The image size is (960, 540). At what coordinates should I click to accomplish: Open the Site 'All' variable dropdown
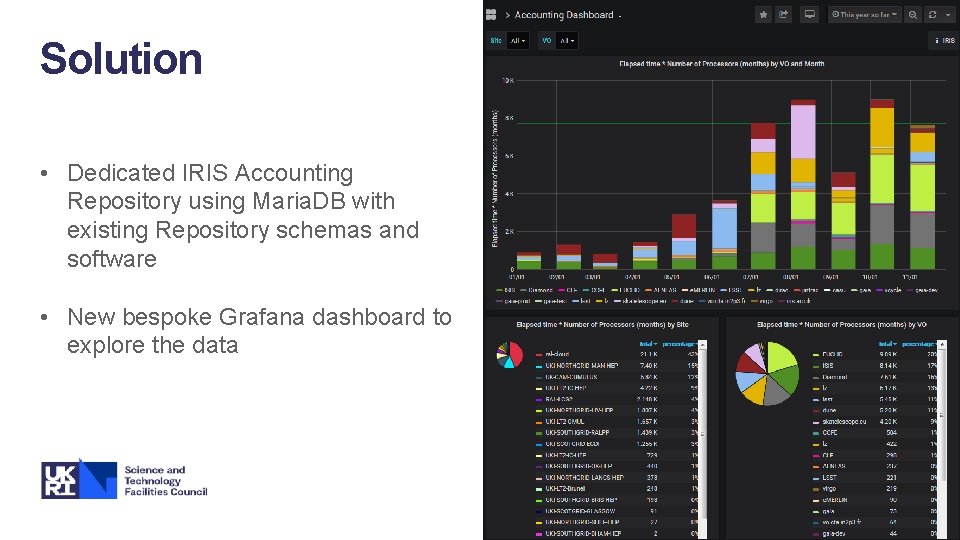click(518, 41)
